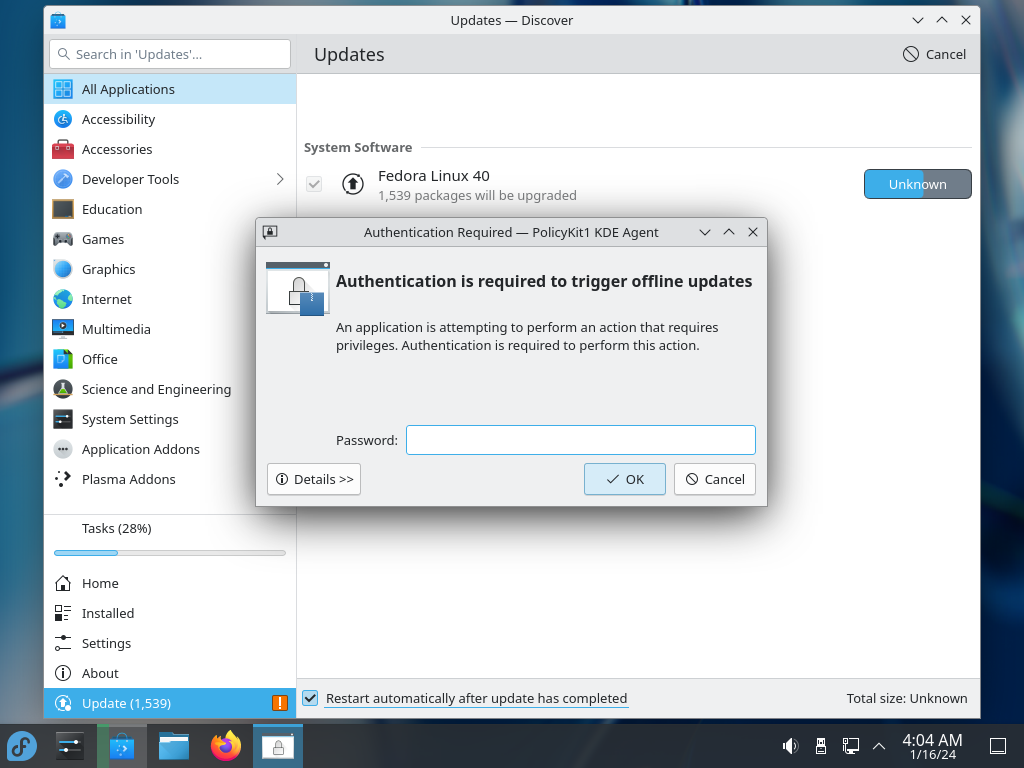This screenshot has height=768, width=1024.
Task: Click the Total size: Unknown text
Action: [907, 698]
